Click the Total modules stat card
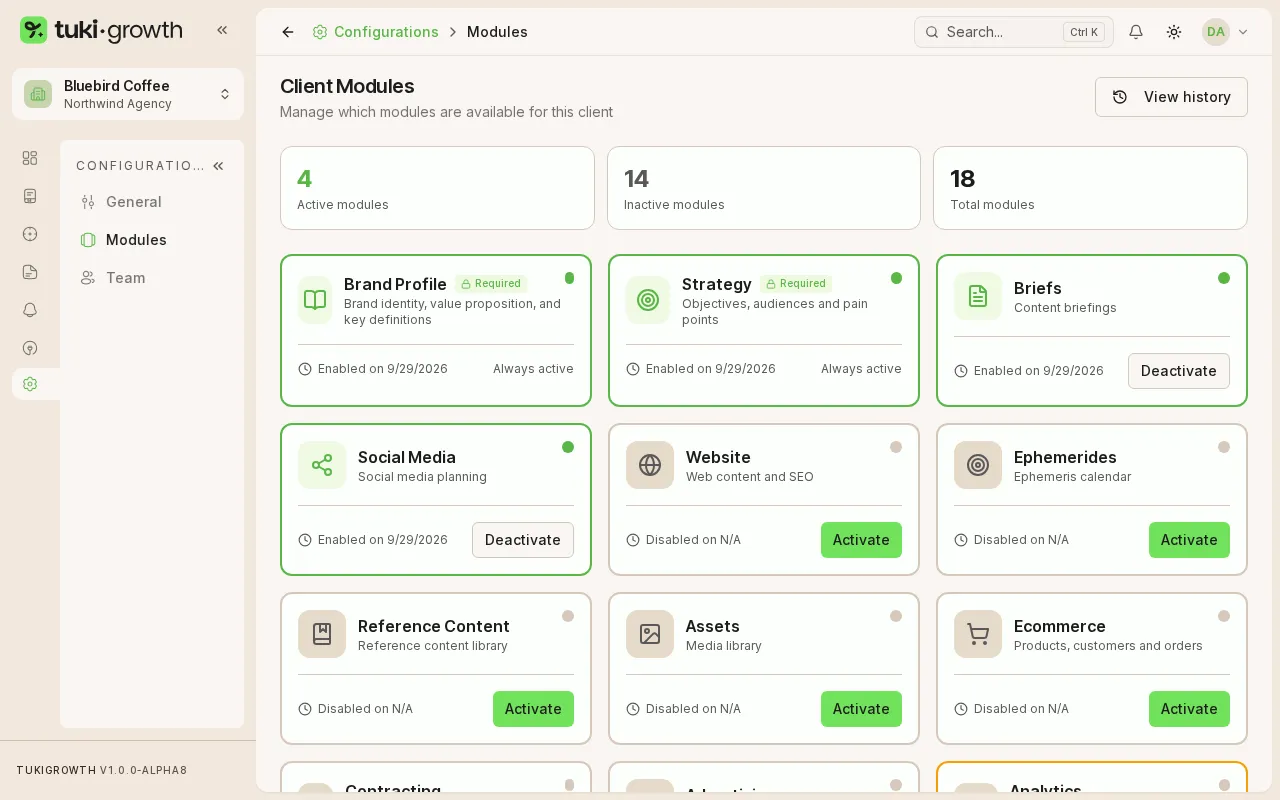 tap(1090, 188)
